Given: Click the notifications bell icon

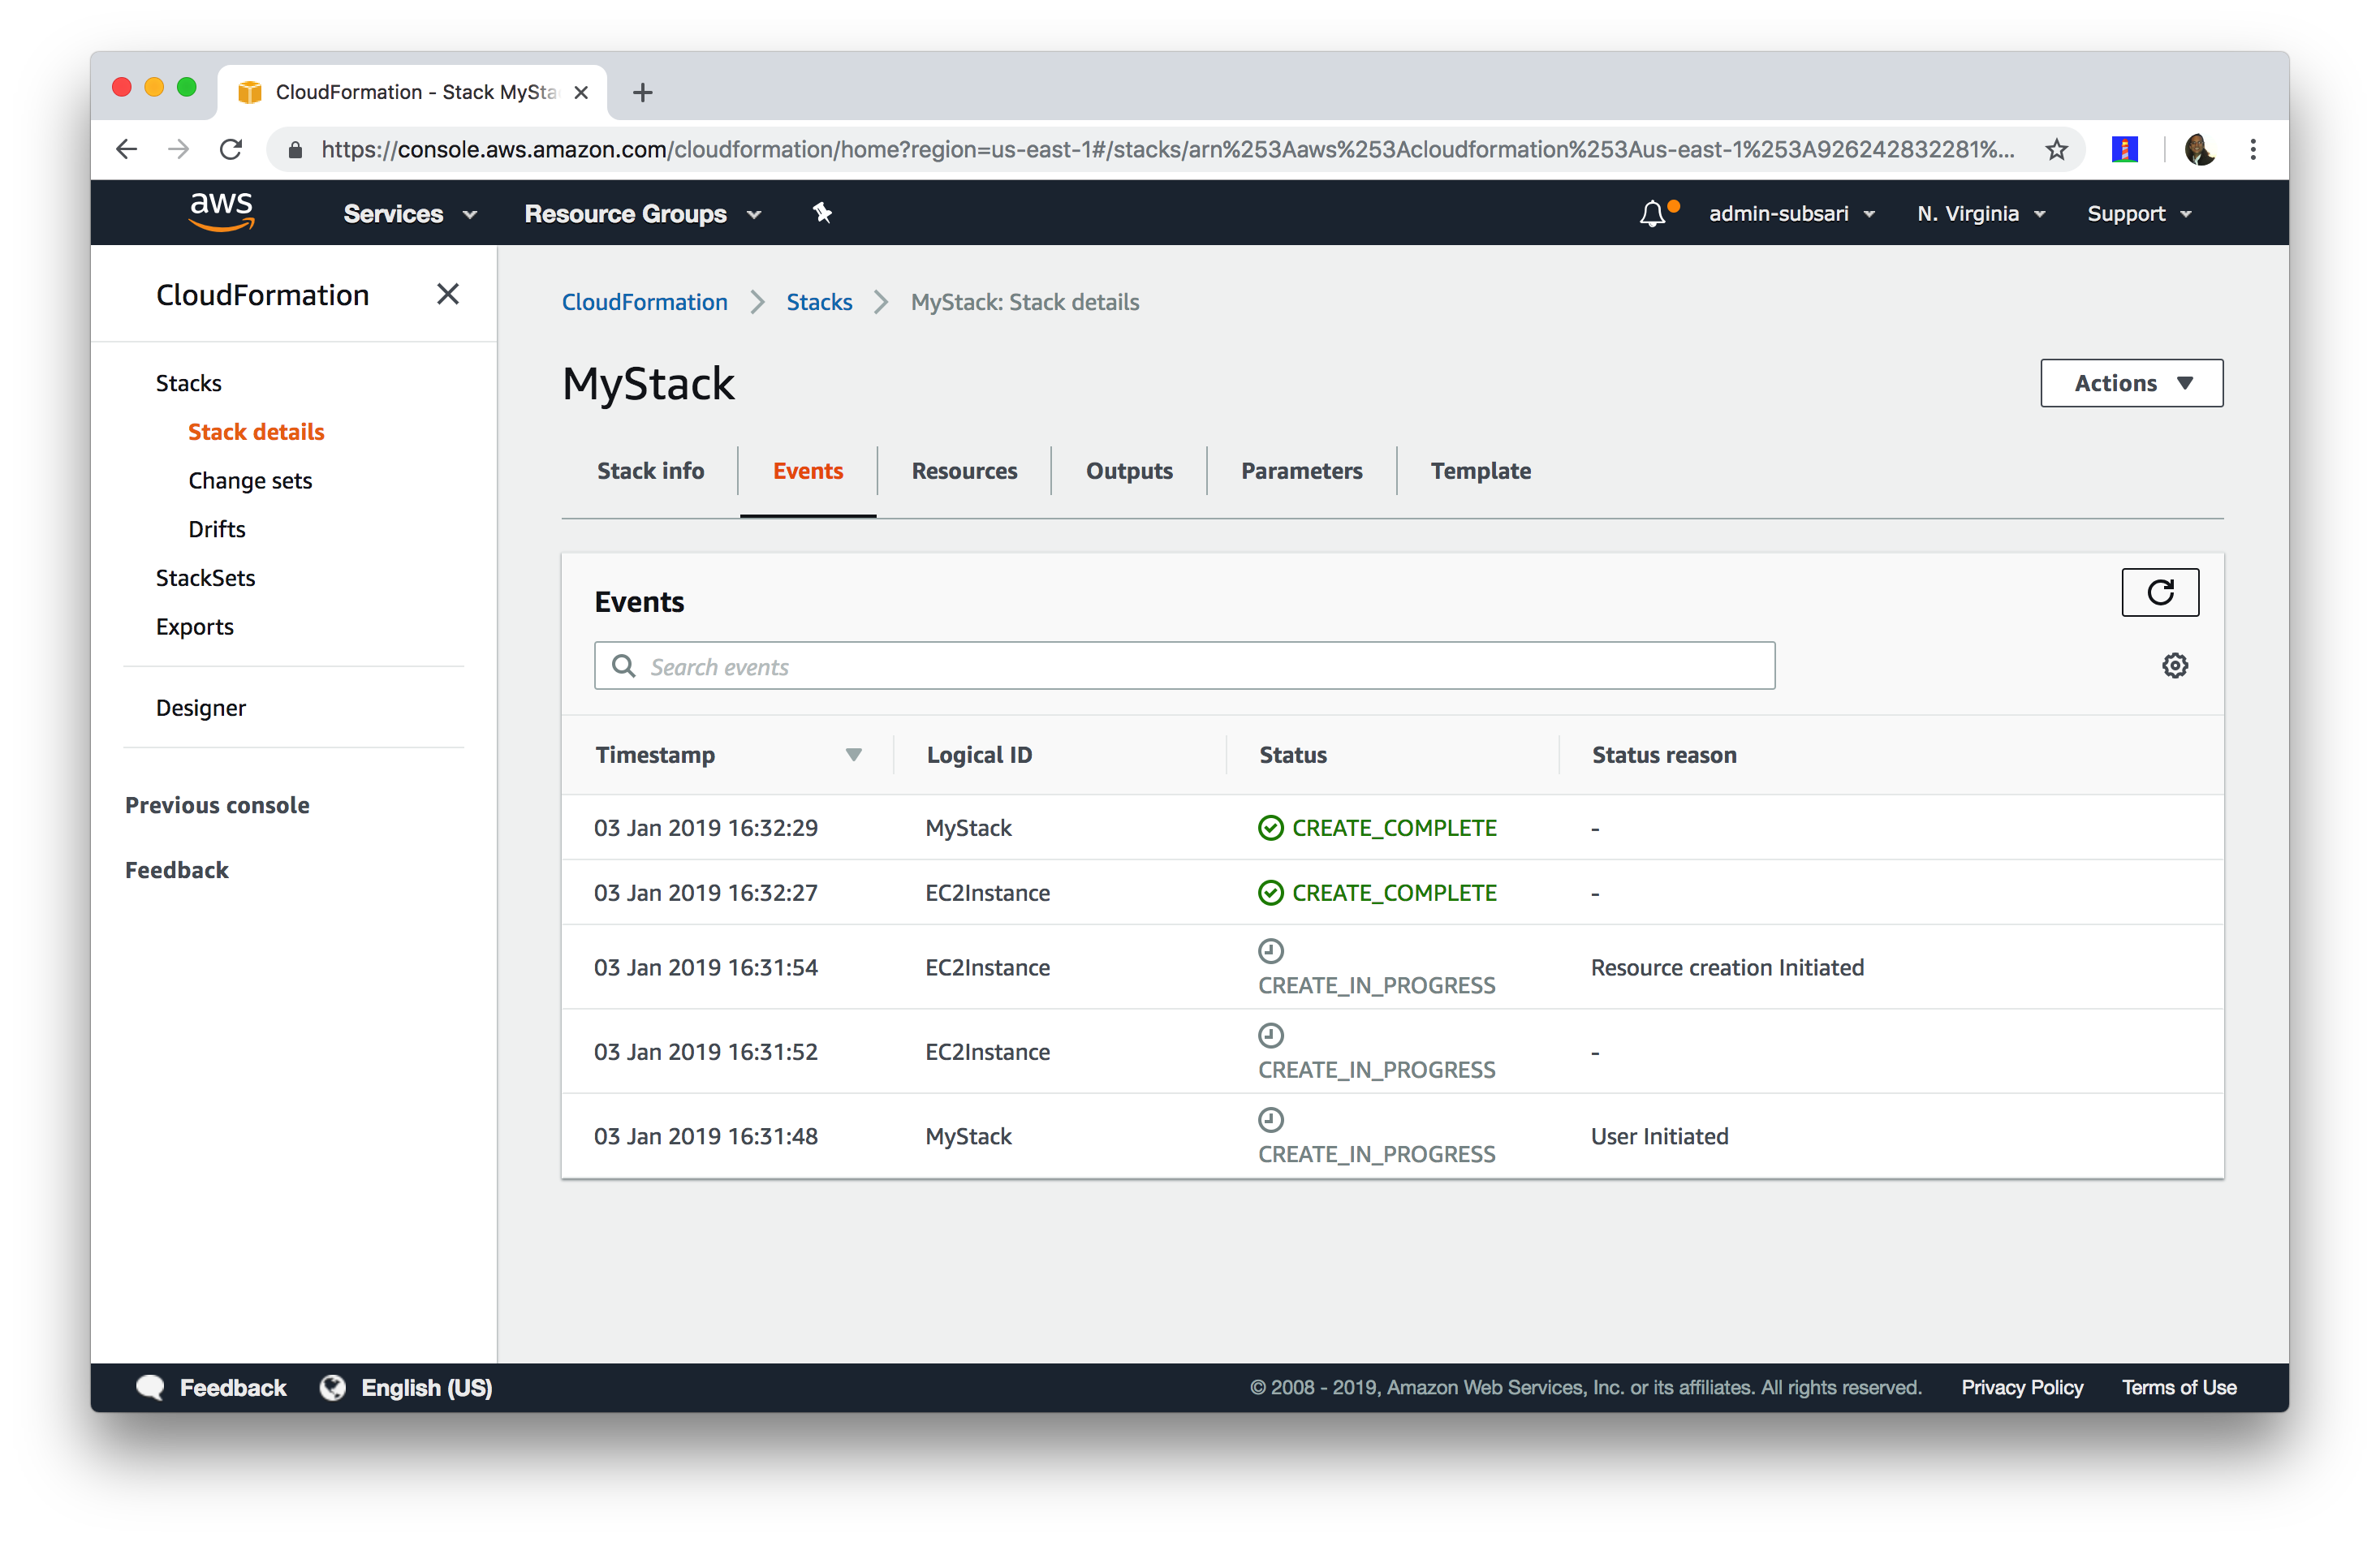Looking at the screenshot, I should pos(1652,214).
